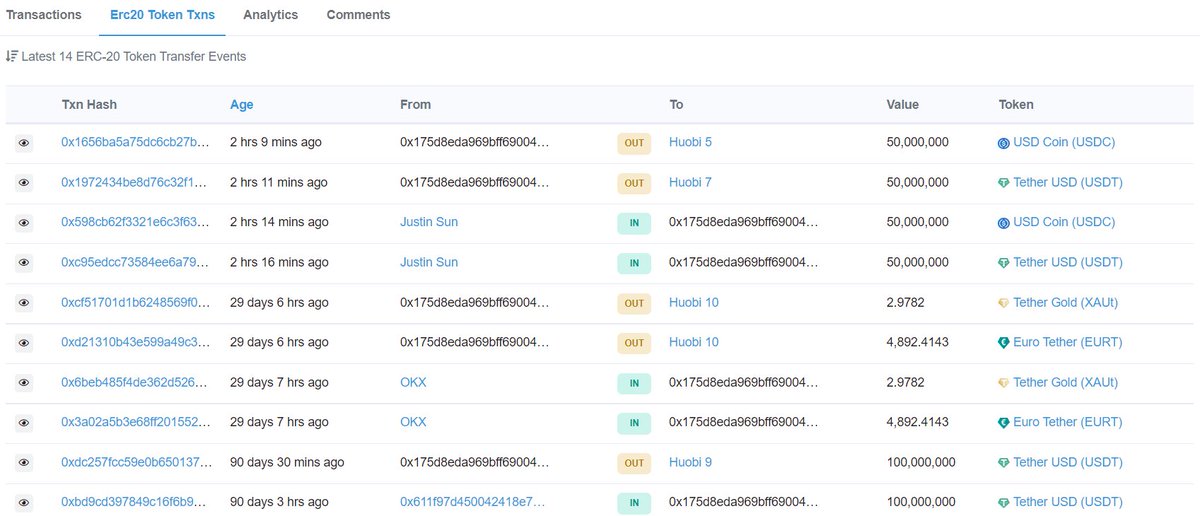Click eye icon for txn 0x1656ba5a75dc6cb27b

coord(24,143)
